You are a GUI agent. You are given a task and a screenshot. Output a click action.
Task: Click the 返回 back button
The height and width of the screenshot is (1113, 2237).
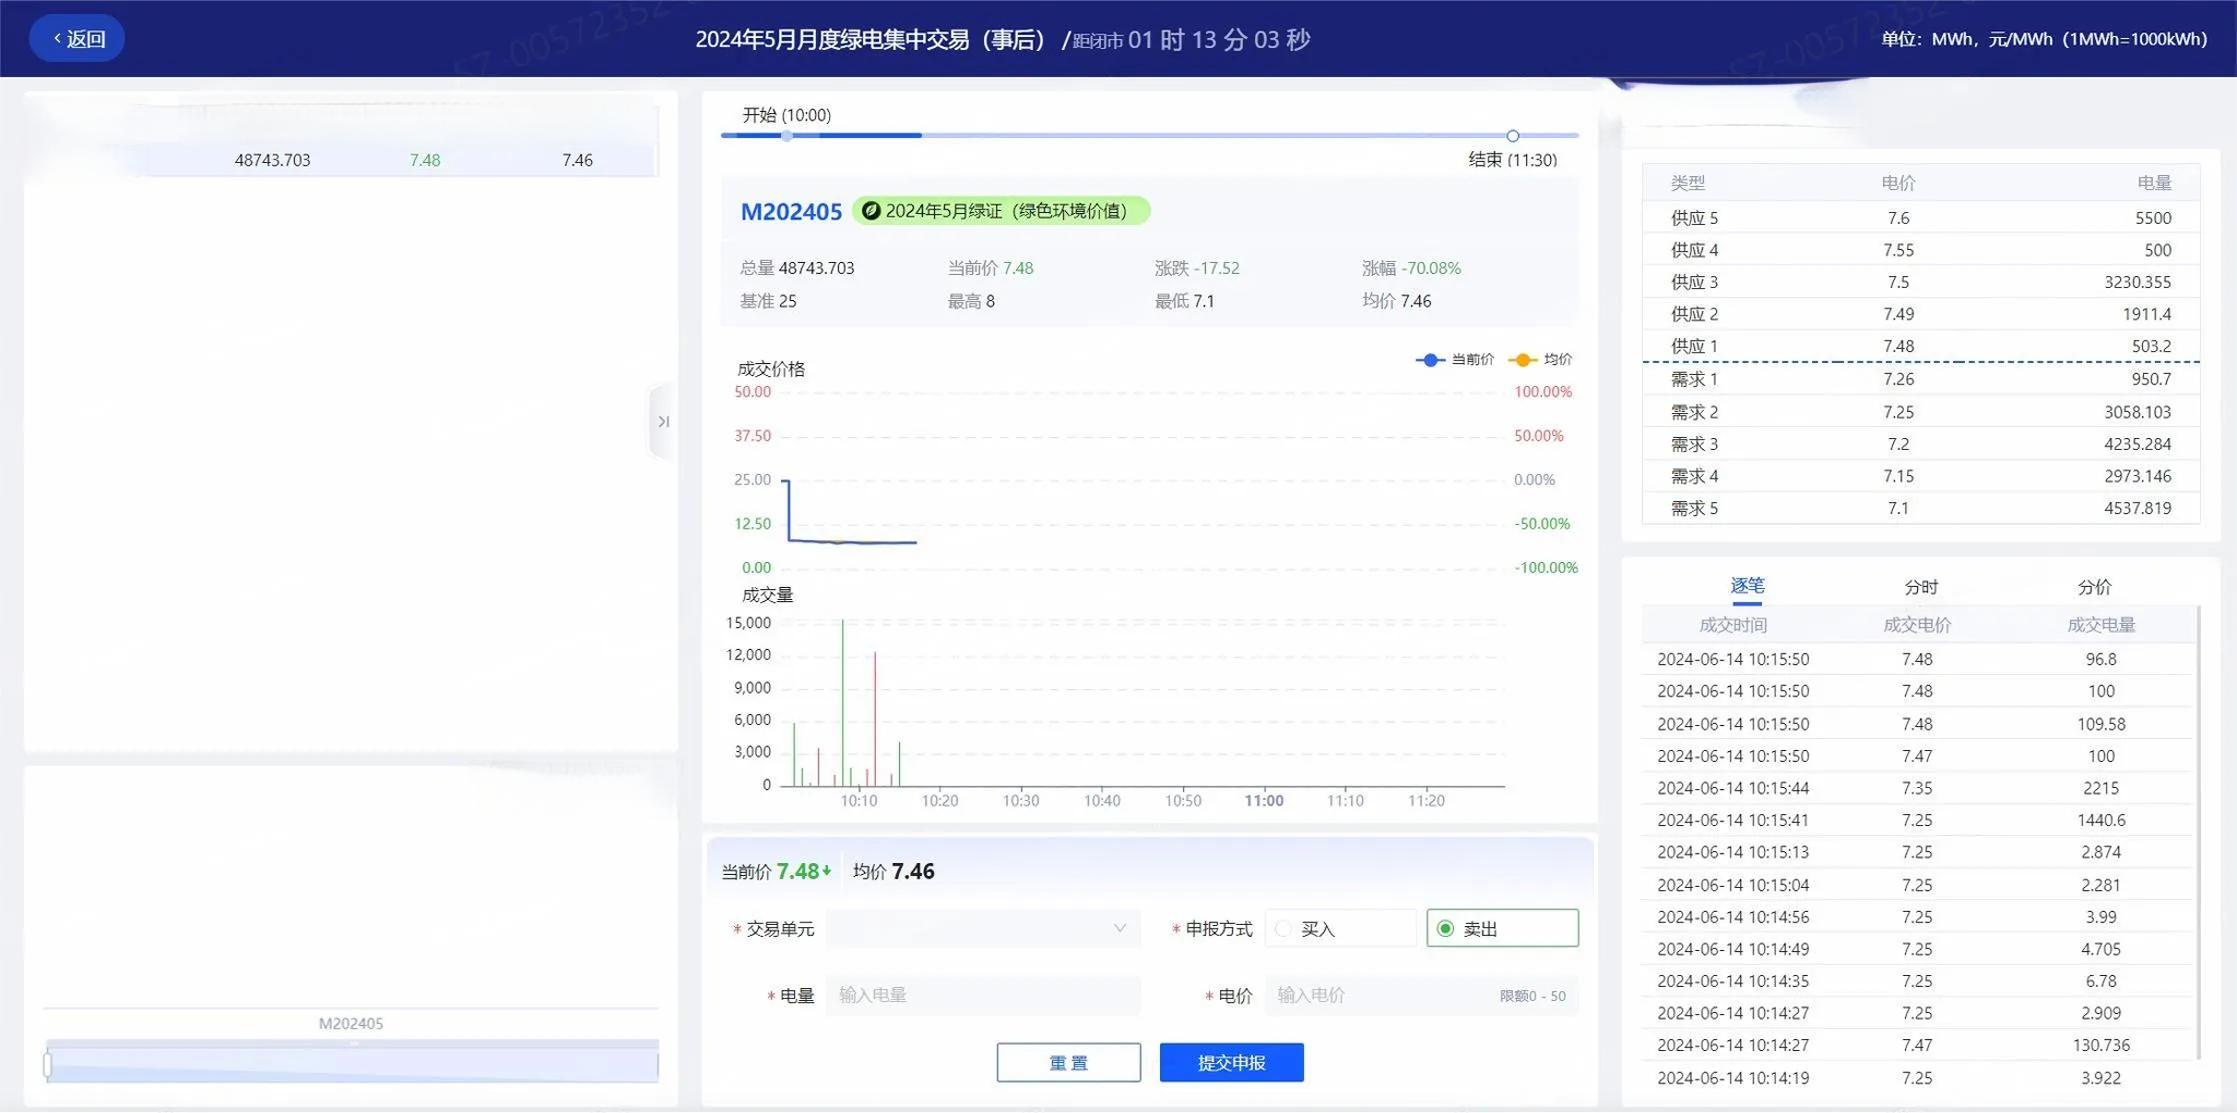tap(78, 39)
